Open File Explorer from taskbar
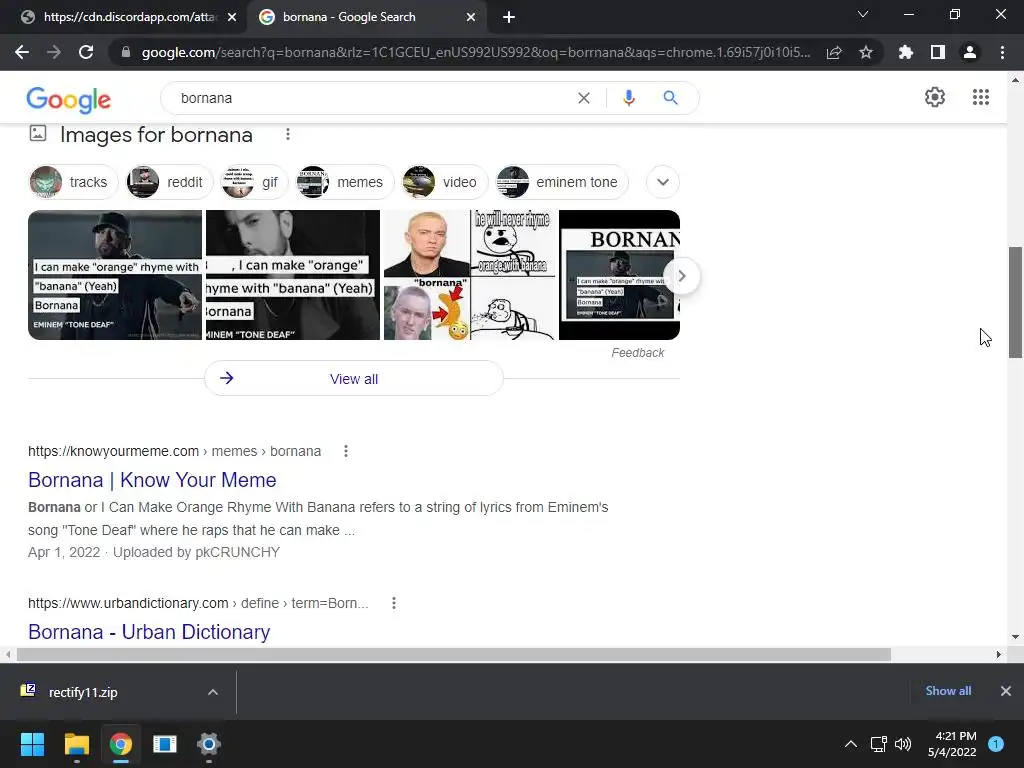The width and height of the screenshot is (1024, 768). tap(76, 744)
